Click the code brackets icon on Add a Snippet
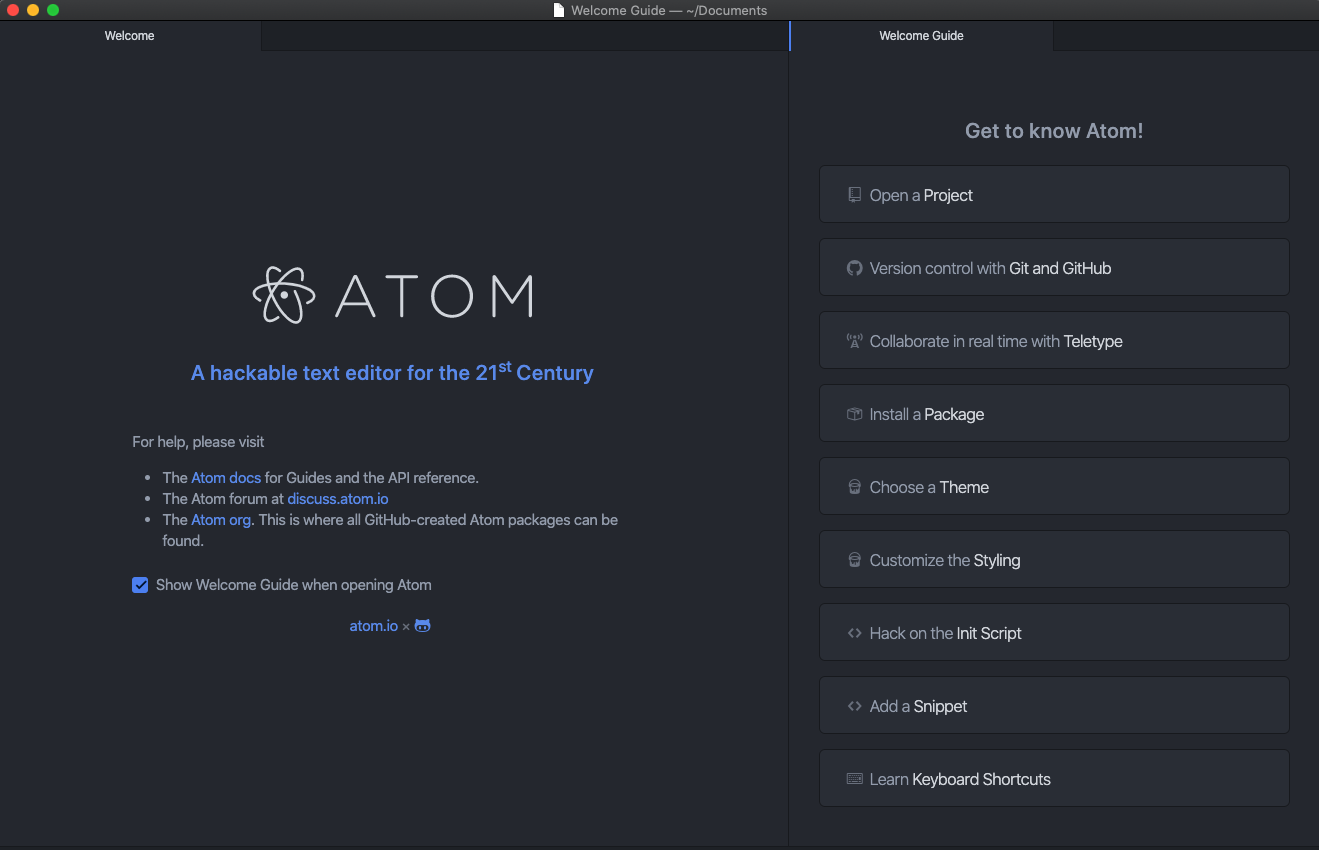Image resolution: width=1319 pixels, height=850 pixels. tap(854, 705)
